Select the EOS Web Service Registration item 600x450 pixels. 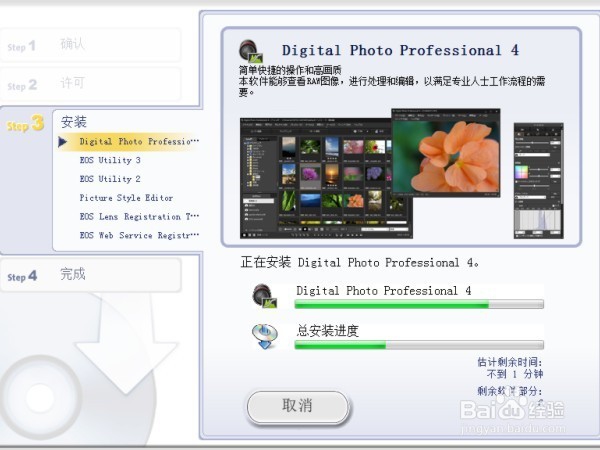click(139, 235)
